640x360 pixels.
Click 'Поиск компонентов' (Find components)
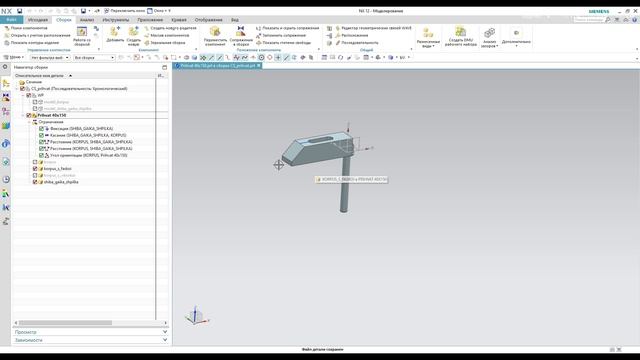pyautogui.click(x=26, y=28)
